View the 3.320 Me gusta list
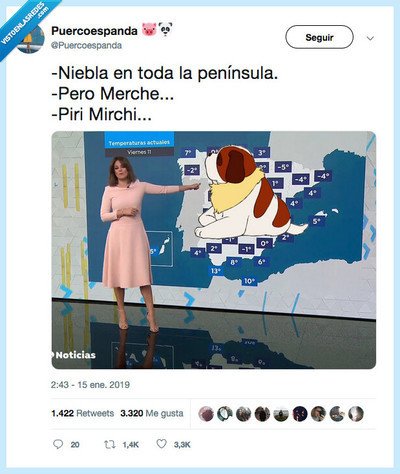This screenshot has height=474, width=400. tap(152, 413)
